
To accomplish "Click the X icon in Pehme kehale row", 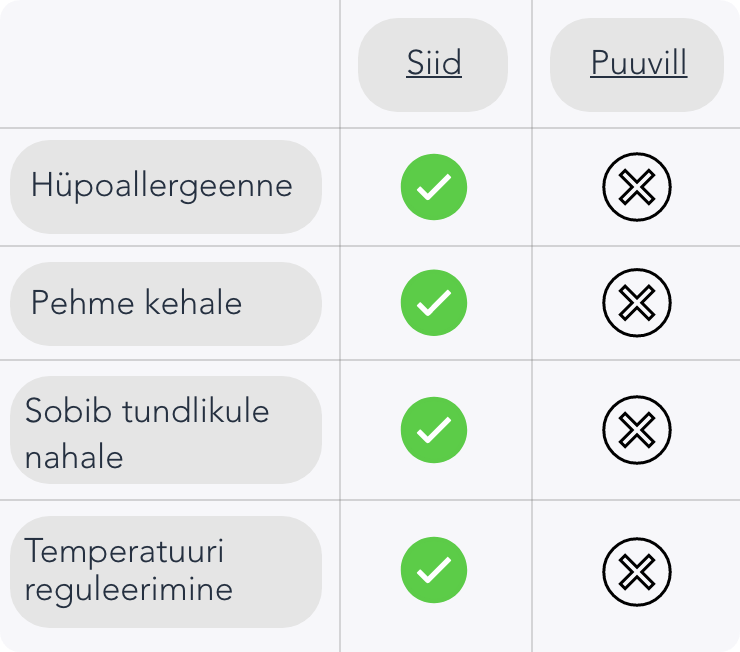I will (x=637, y=303).
